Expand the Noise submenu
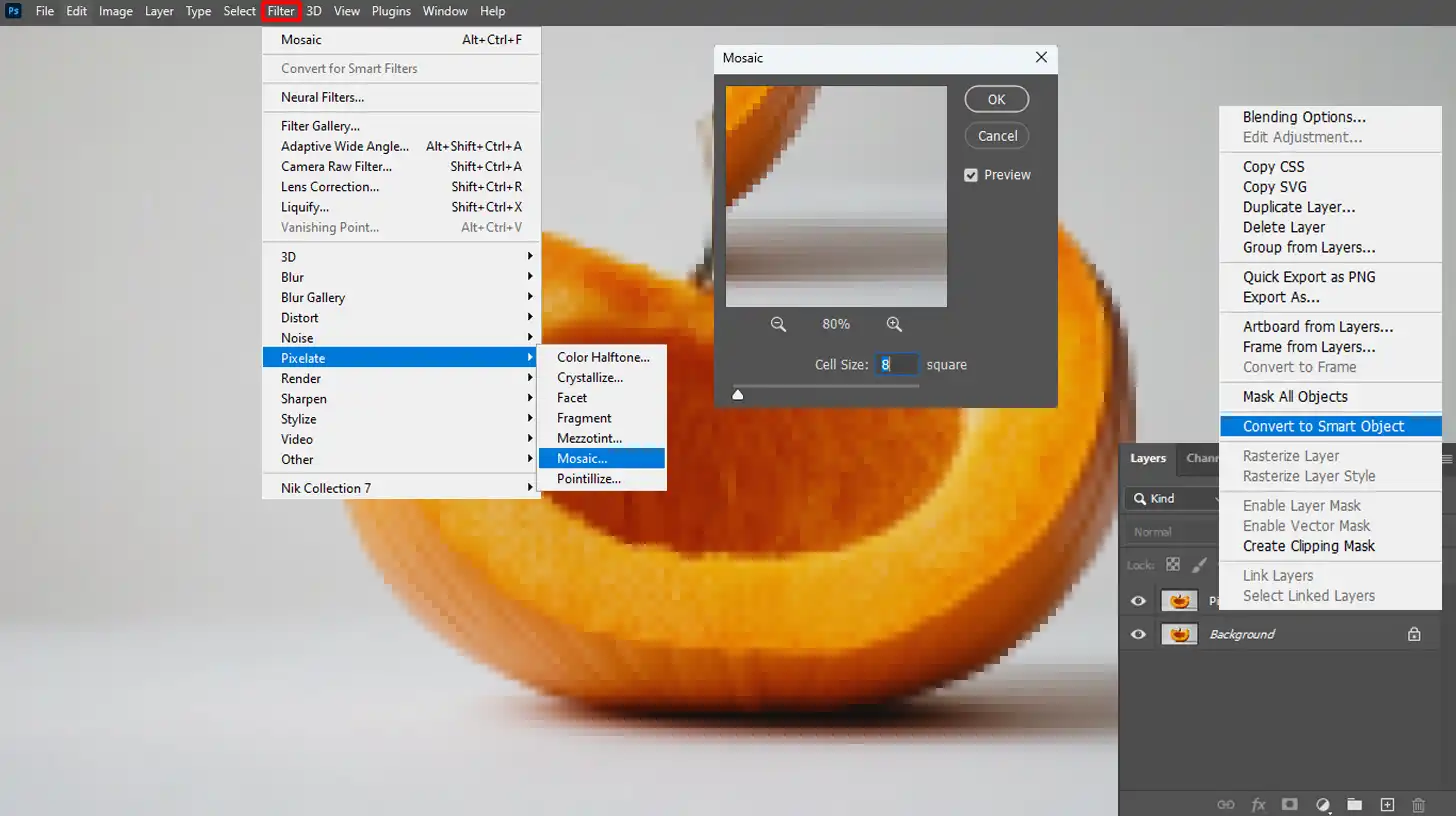 pyautogui.click(x=401, y=338)
